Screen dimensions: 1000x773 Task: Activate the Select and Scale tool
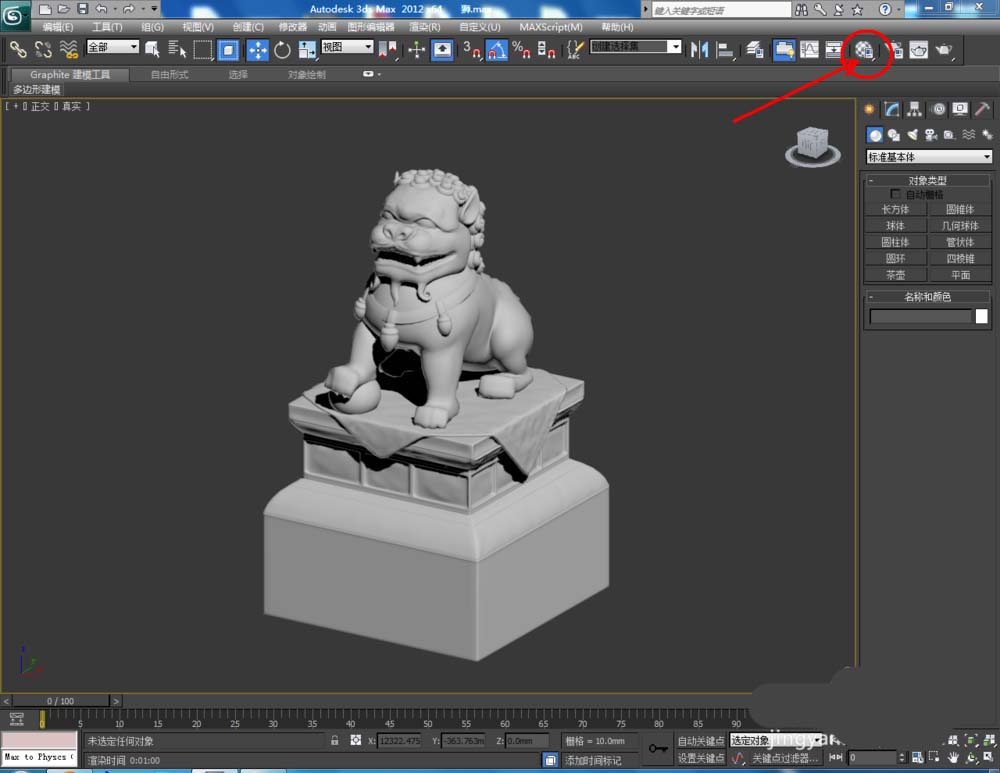[x=307, y=49]
